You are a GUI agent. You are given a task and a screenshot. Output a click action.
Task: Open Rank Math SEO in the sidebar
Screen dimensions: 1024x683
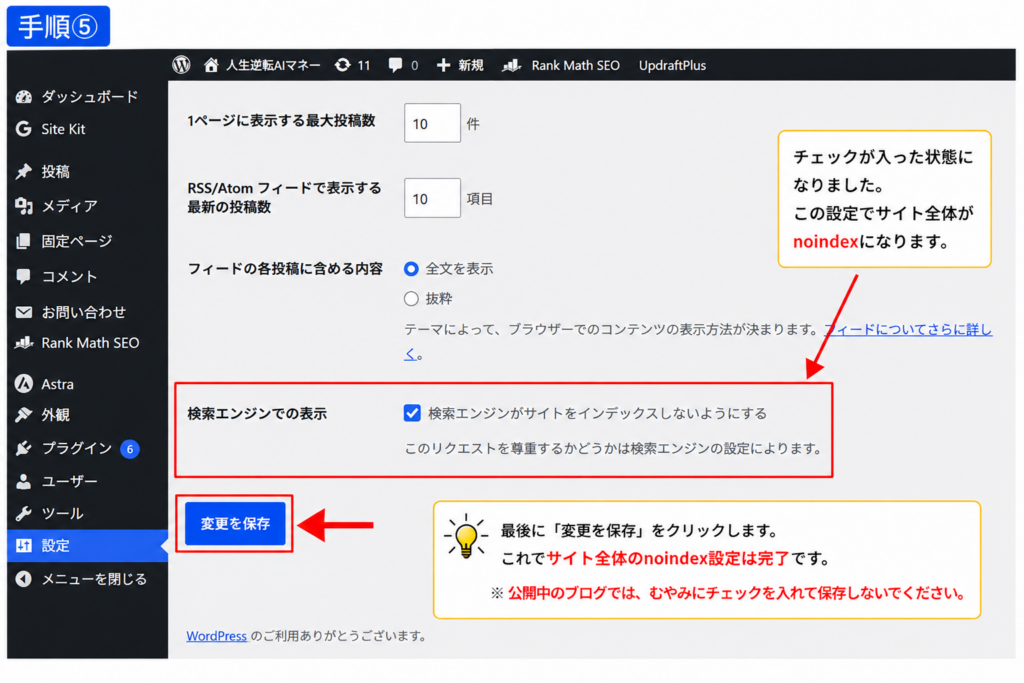[x=88, y=343]
